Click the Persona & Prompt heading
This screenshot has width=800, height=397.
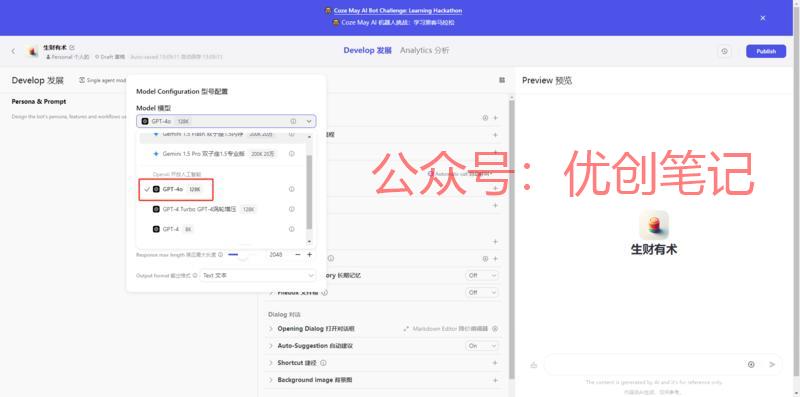coord(39,102)
